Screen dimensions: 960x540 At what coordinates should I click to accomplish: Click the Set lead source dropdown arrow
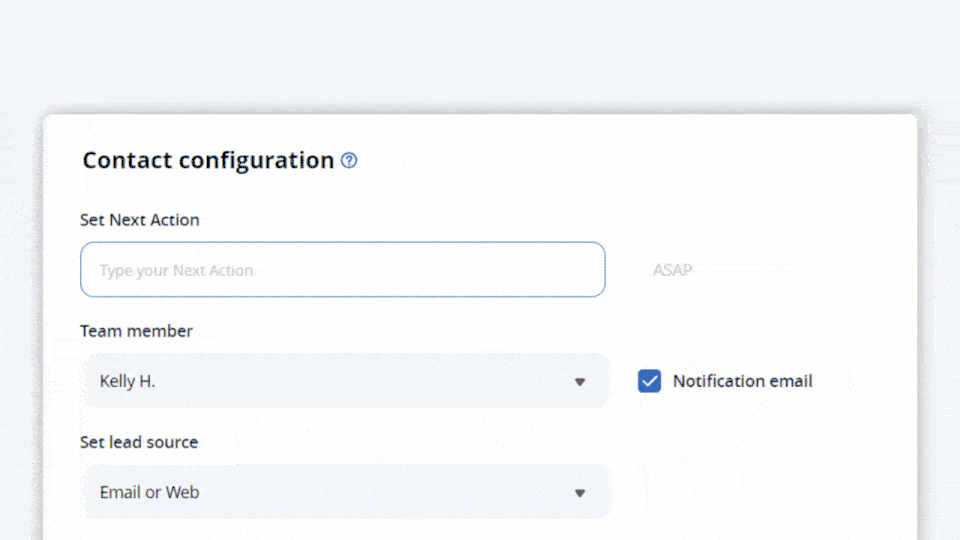pyautogui.click(x=580, y=493)
